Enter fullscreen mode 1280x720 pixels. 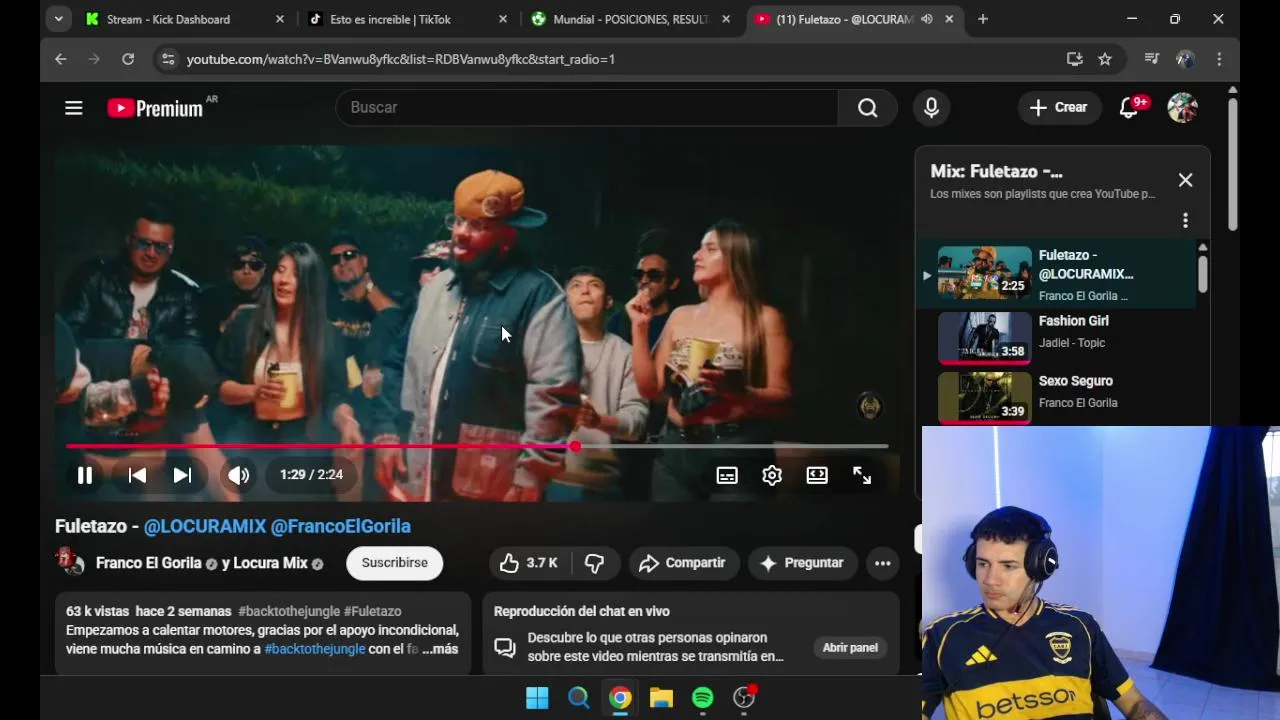coord(862,476)
